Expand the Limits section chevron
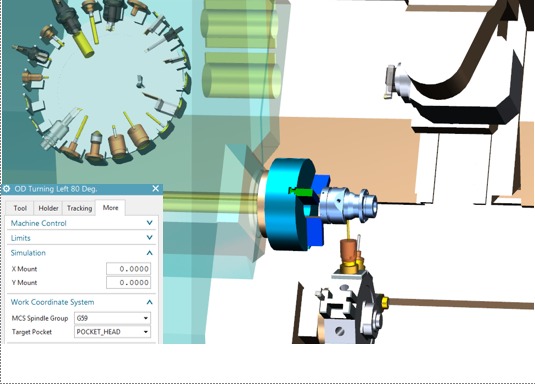Screen dimensions: 535x385 click(149, 238)
